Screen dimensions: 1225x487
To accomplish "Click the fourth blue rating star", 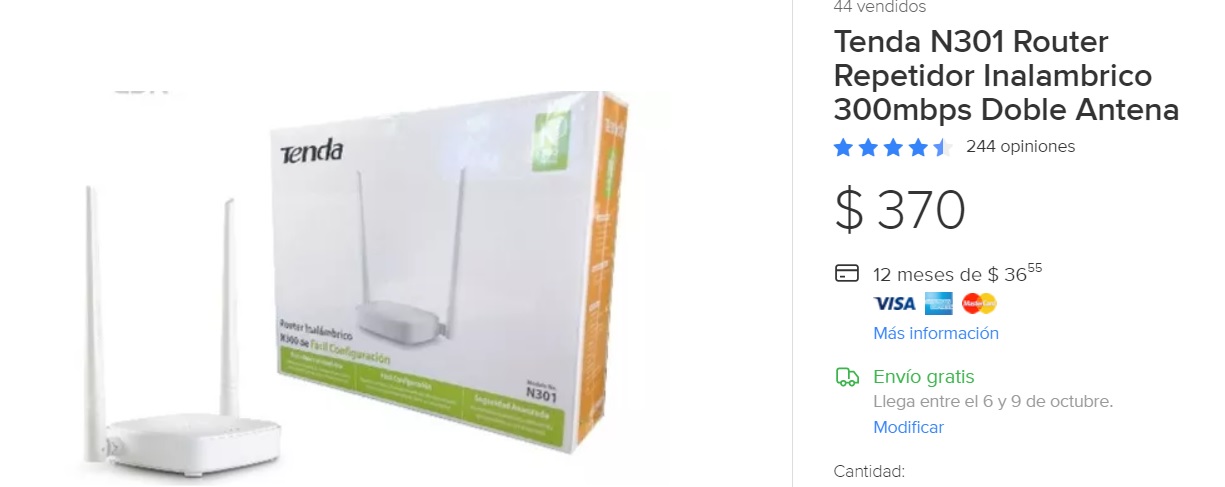I will pos(918,148).
